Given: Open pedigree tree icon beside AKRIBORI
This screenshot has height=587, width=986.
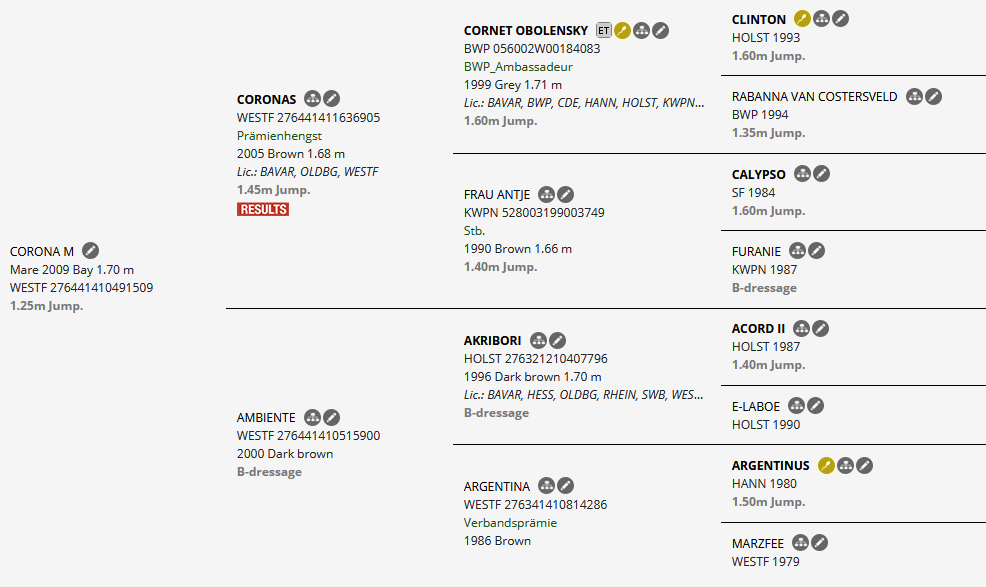Looking at the screenshot, I should click(x=538, y=340).
